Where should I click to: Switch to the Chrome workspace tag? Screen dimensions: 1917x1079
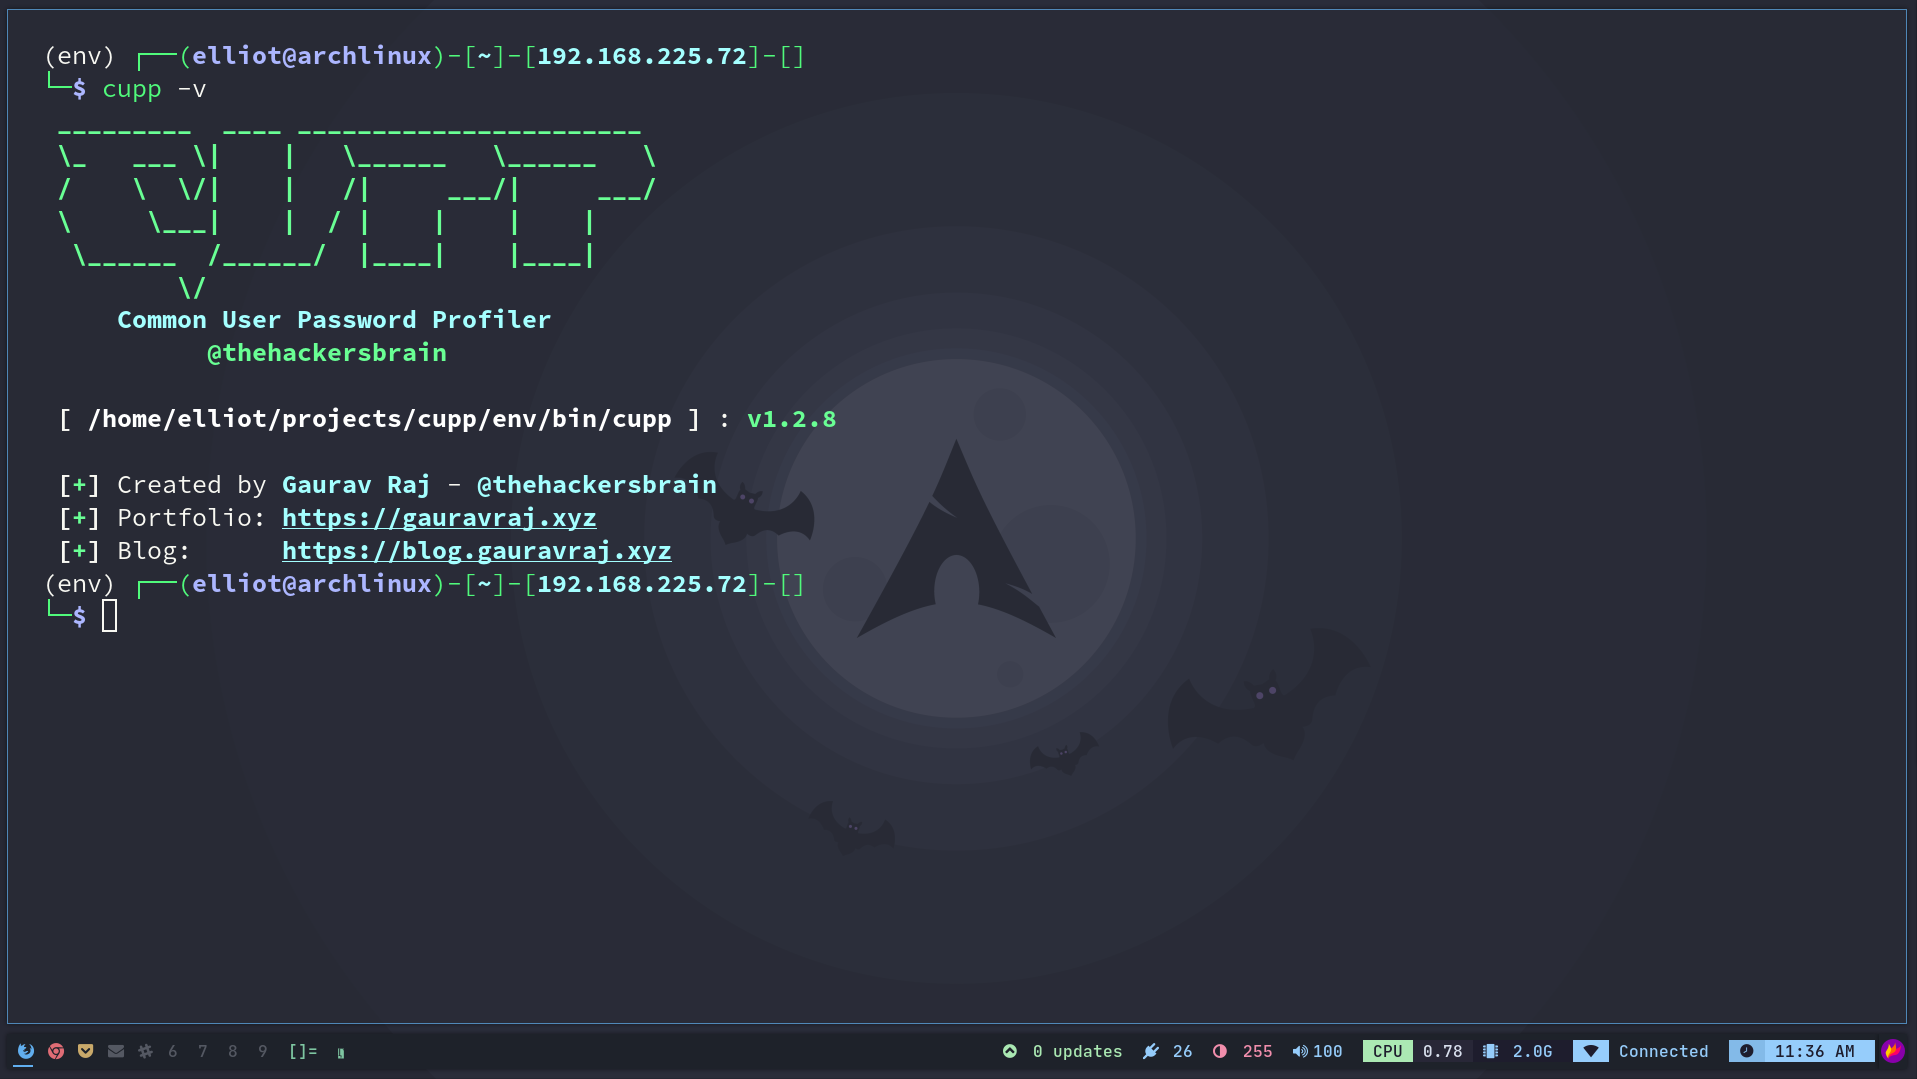[56, 1051]
